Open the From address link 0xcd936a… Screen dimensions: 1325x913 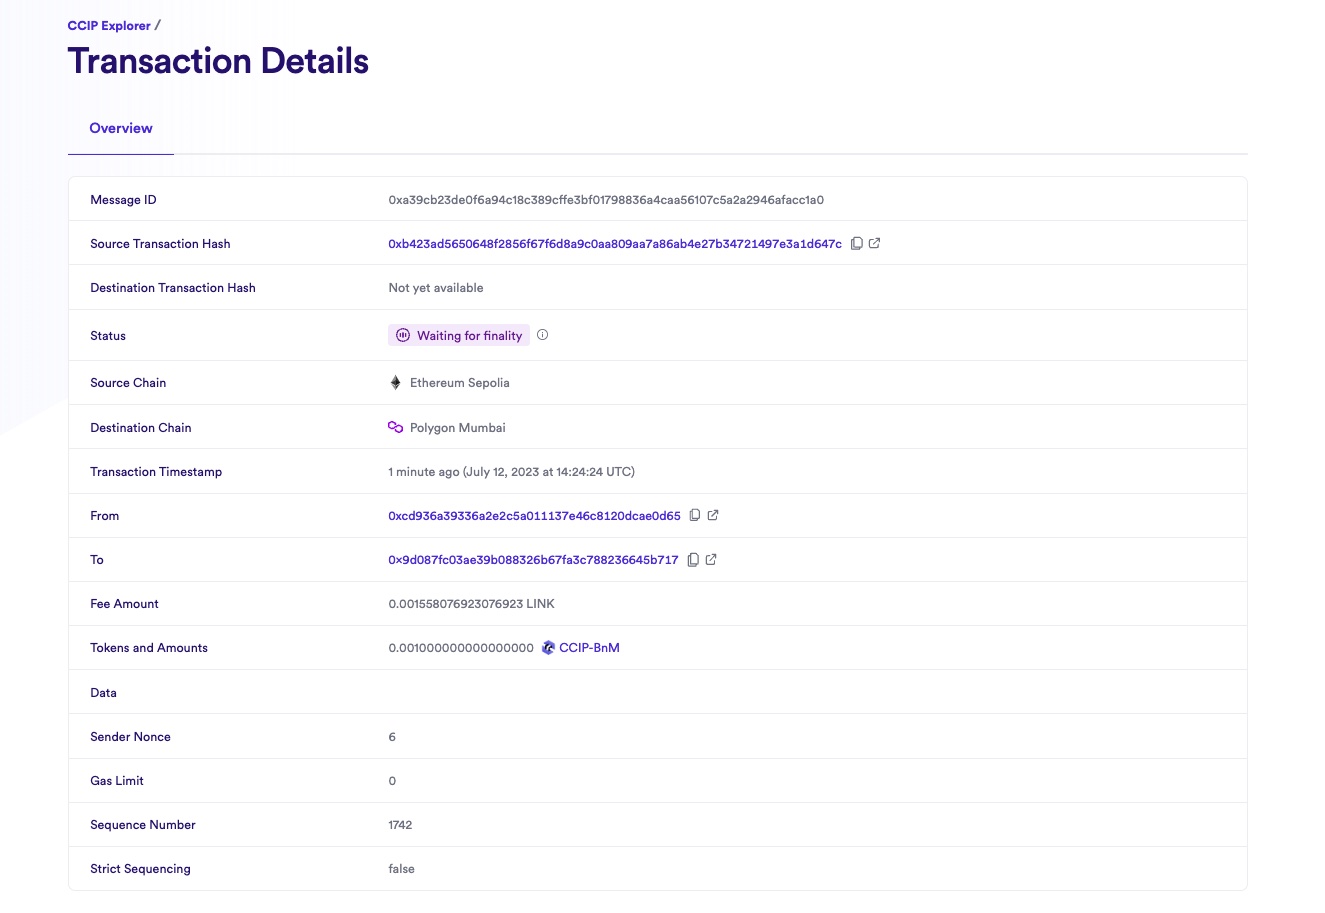coord(534,515)
